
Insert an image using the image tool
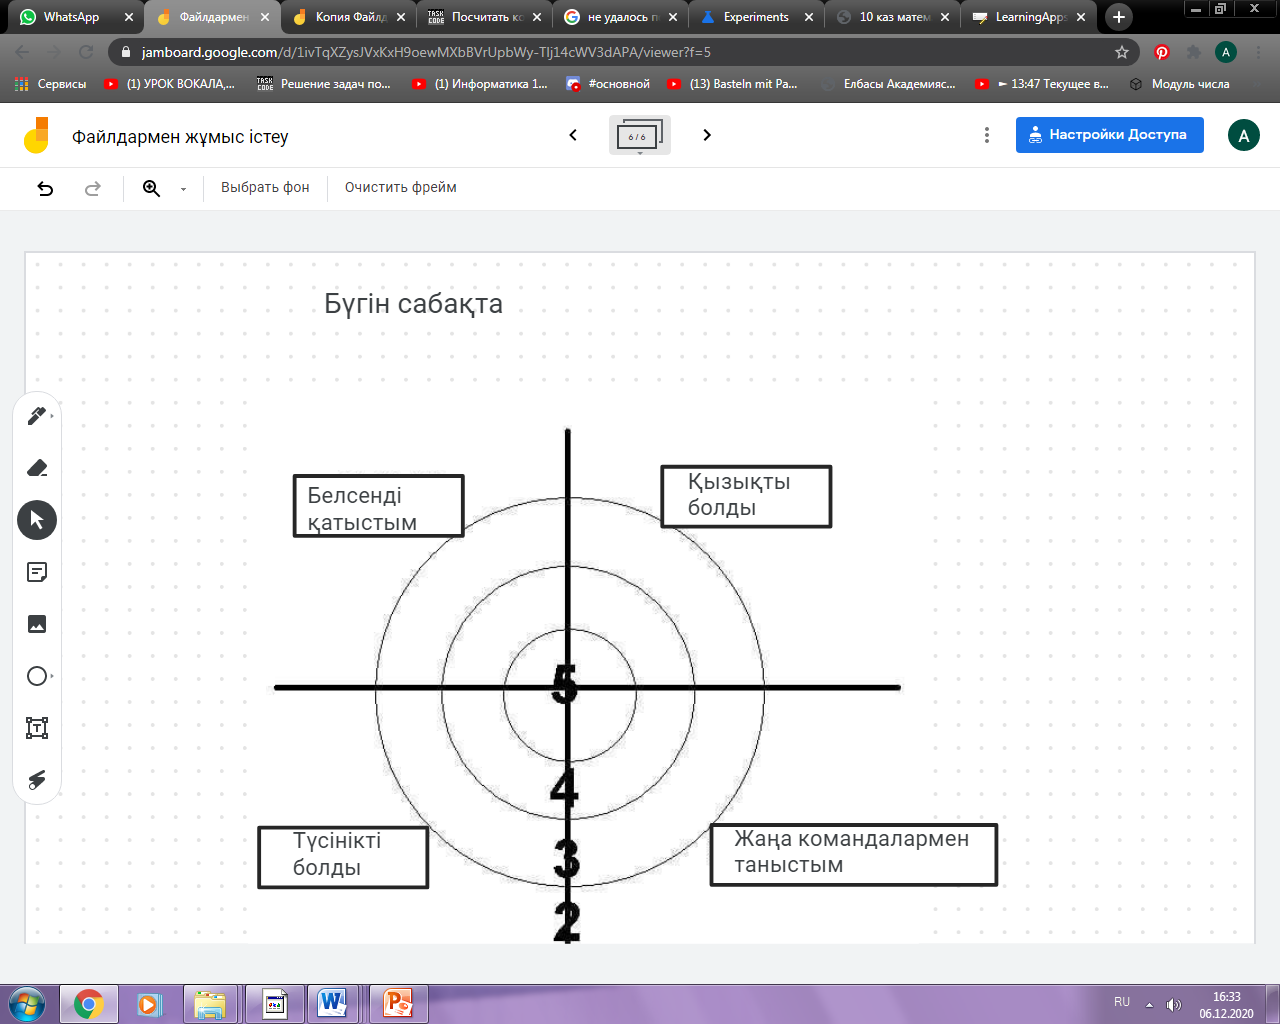(x=37, y=624)
